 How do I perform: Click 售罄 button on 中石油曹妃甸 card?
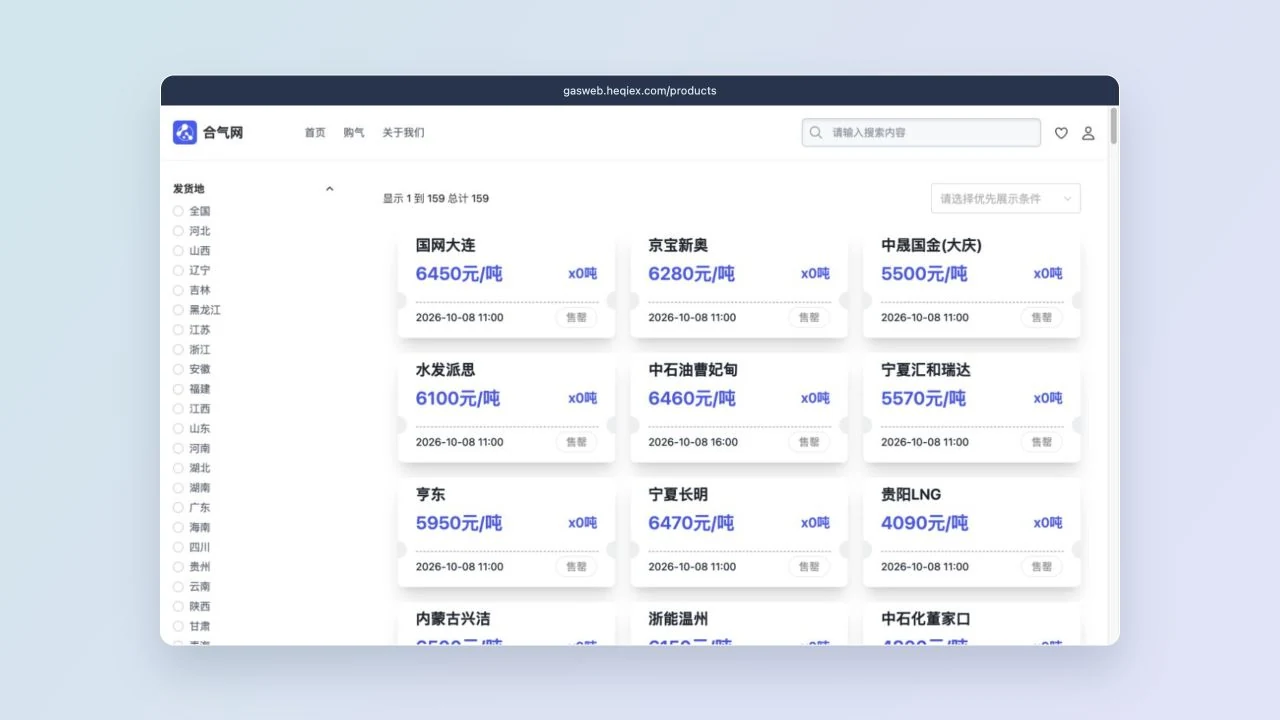[x=809, y=442]
